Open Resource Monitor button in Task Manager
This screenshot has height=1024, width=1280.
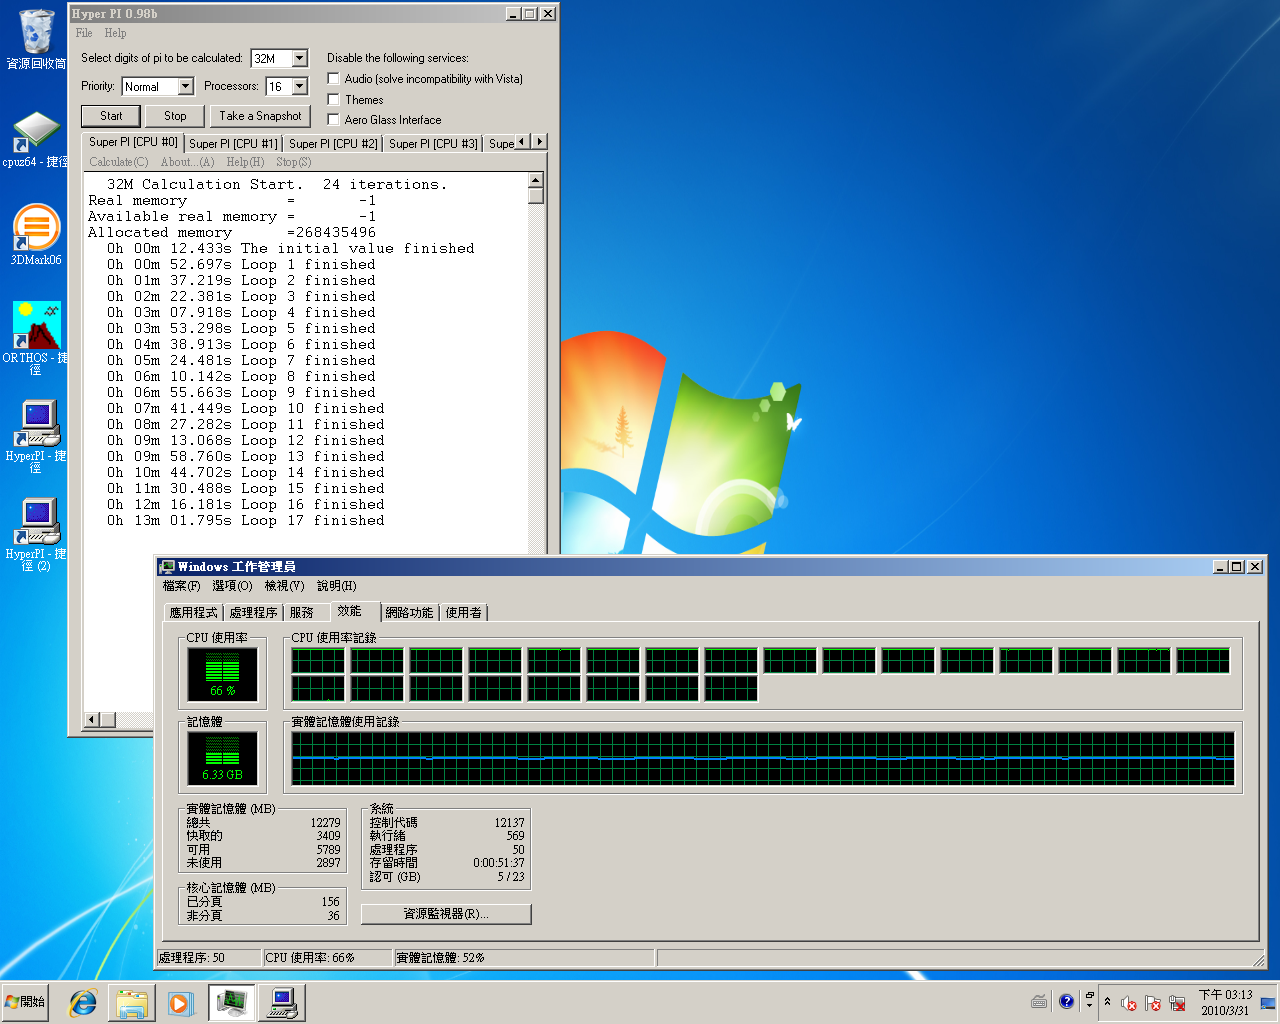446,914
